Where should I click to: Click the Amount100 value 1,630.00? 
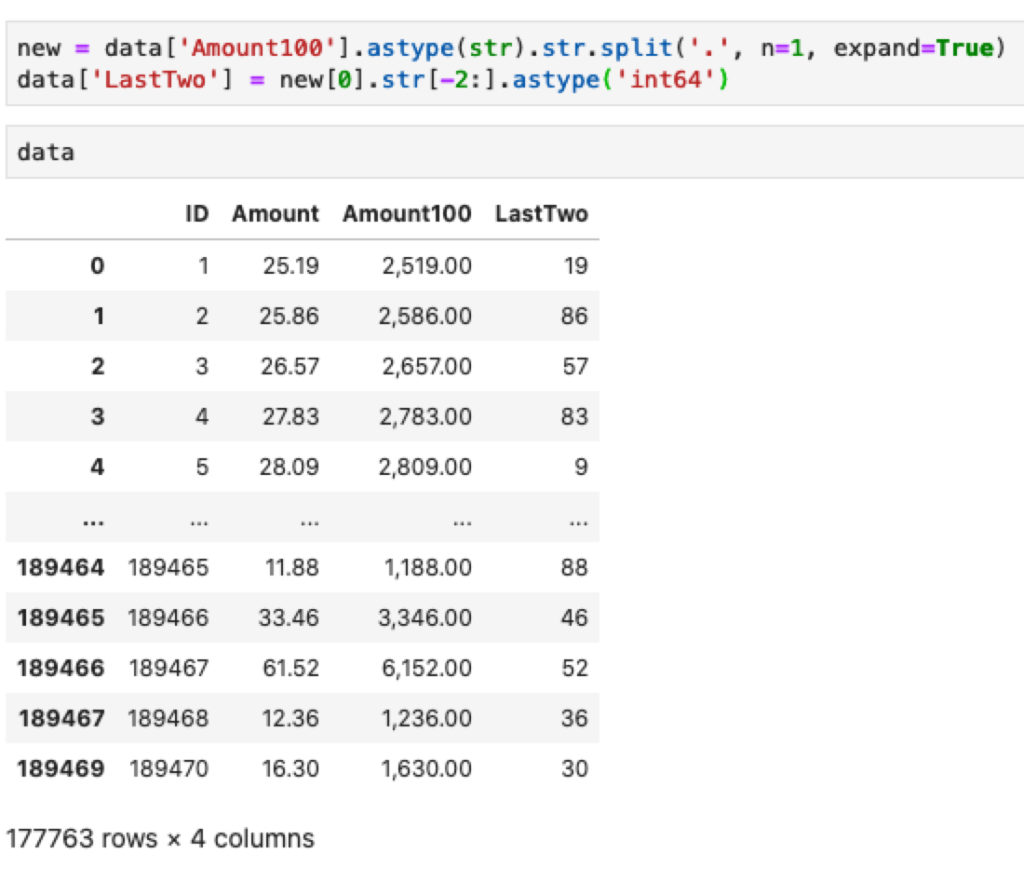(426, 769)
